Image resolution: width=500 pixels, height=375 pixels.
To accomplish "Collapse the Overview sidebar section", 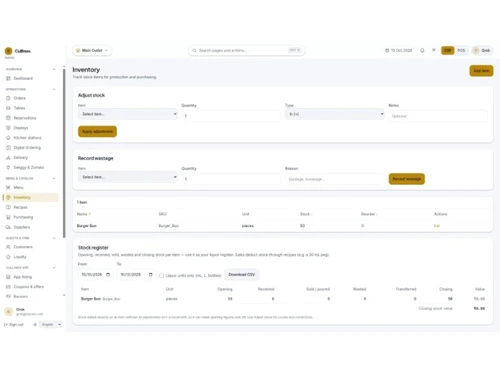I will (54, 69).
